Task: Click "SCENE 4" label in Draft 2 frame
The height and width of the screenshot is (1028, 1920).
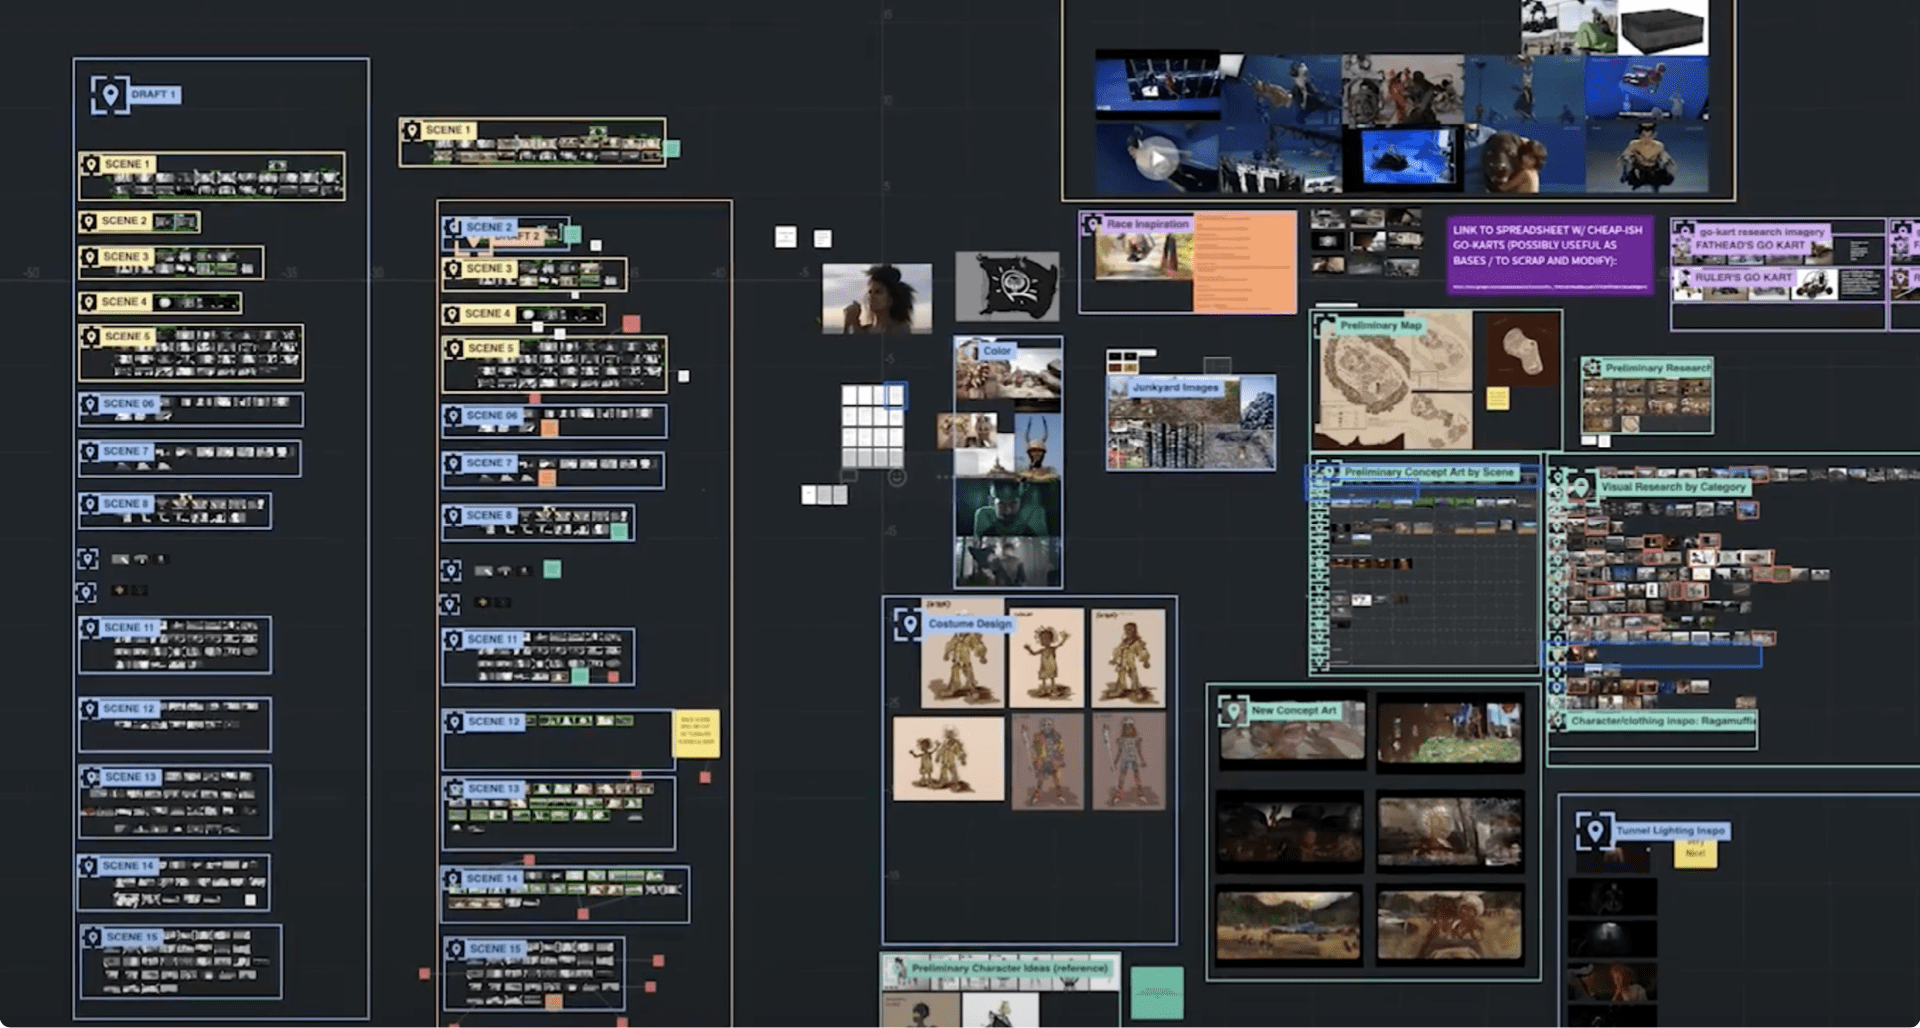Action: point(487,314)
